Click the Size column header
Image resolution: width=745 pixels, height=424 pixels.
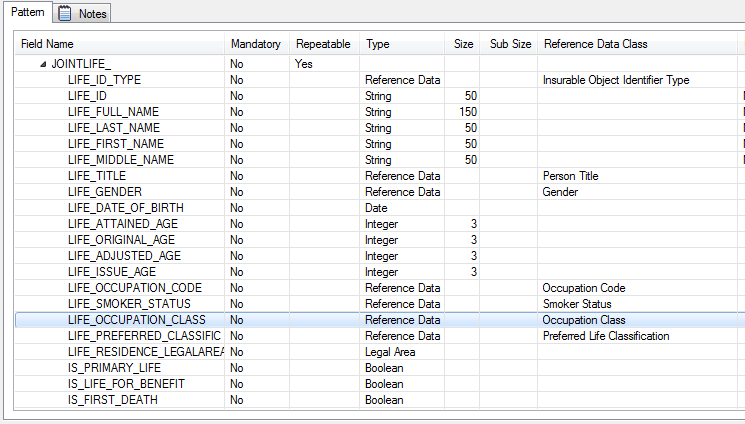pos(462,44)
